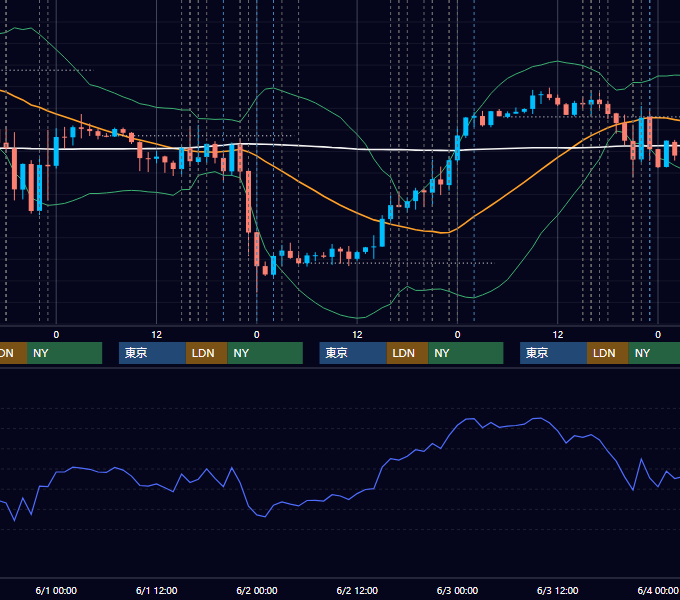Select the LDN session block before 6/2 00:00
The image size is (680, 600).
pyautogui.click(x=206, y=353)
